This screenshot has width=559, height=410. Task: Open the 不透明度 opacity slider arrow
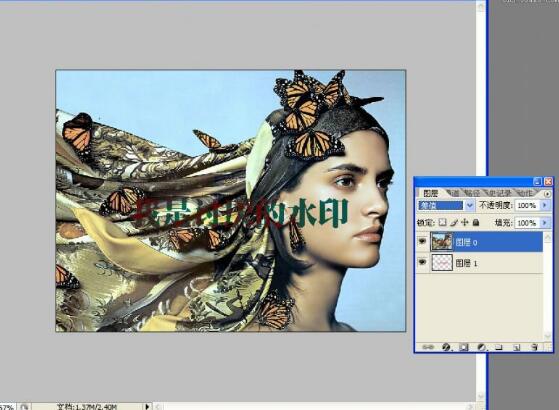(544, 205)
